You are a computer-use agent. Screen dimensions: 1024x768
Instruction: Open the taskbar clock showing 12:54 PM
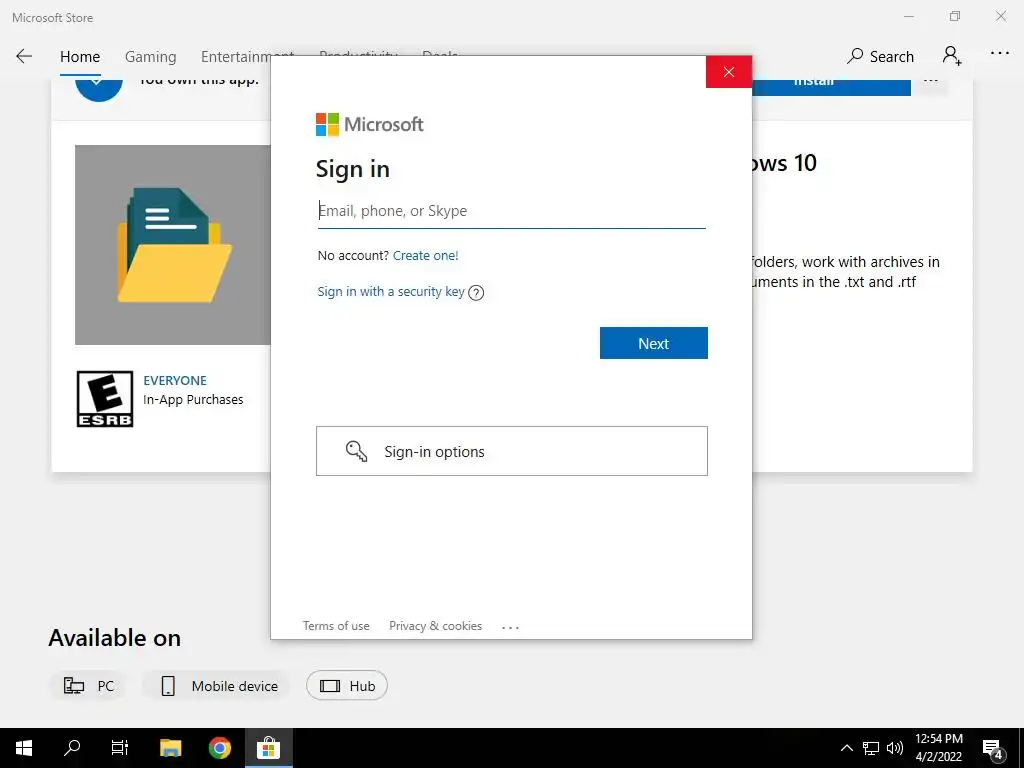point(938,748)
